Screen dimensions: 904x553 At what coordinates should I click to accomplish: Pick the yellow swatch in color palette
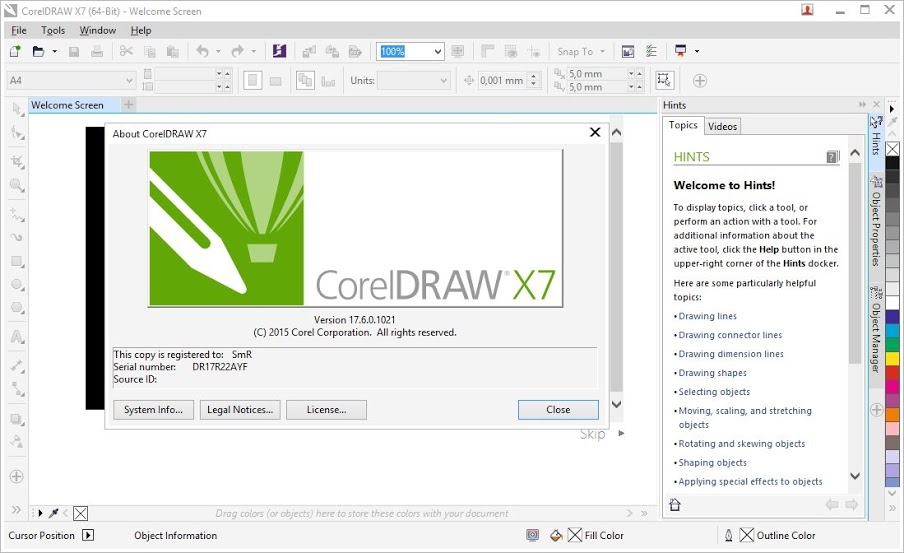click(x=892, y=359)
